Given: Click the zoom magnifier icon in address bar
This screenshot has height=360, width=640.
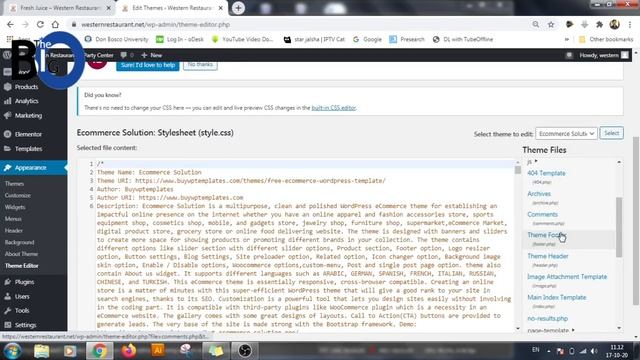Looking at the screenshot, I should (x=536, y=24).
